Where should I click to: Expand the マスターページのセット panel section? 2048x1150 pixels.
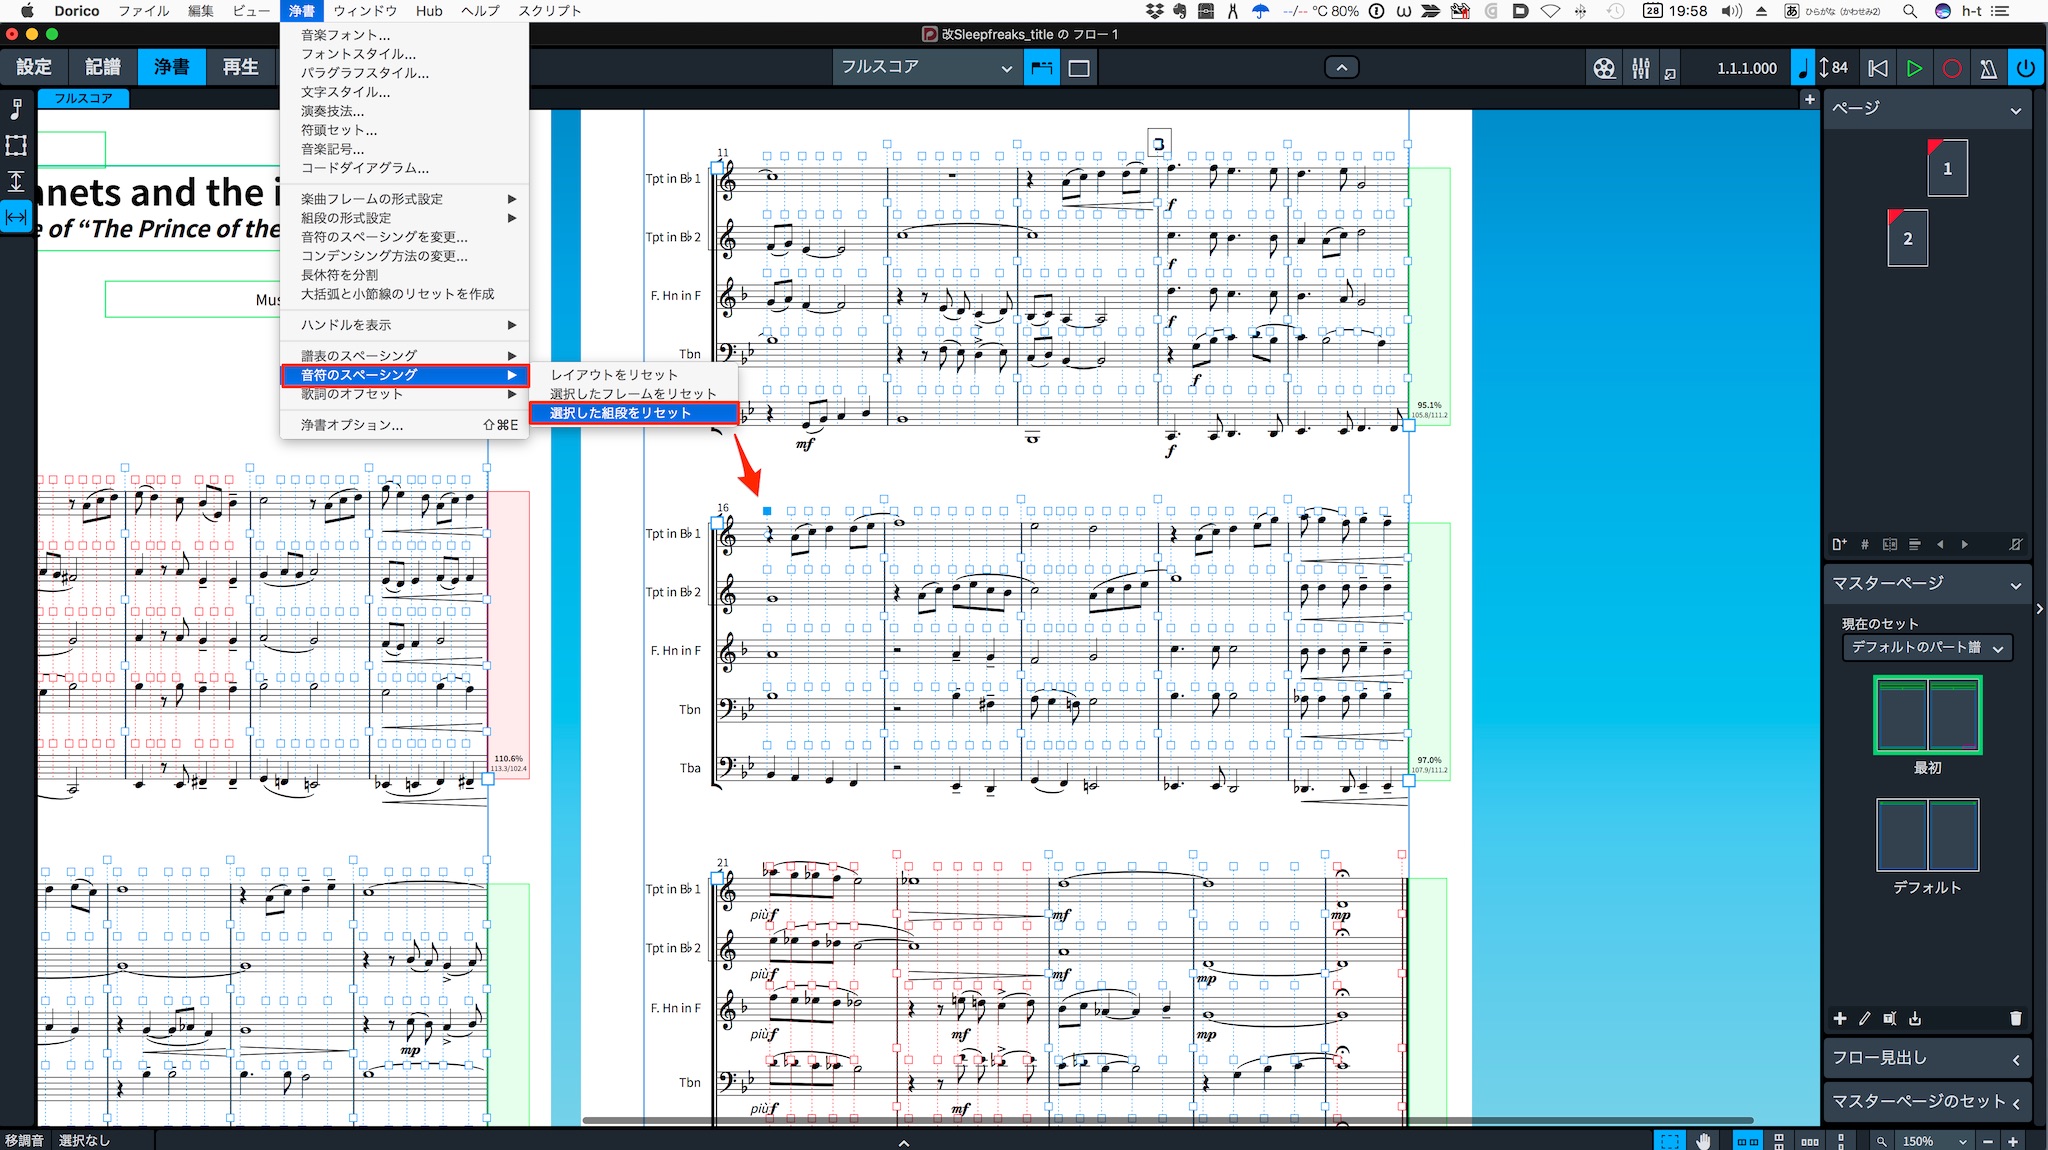click(2016, 1103)
